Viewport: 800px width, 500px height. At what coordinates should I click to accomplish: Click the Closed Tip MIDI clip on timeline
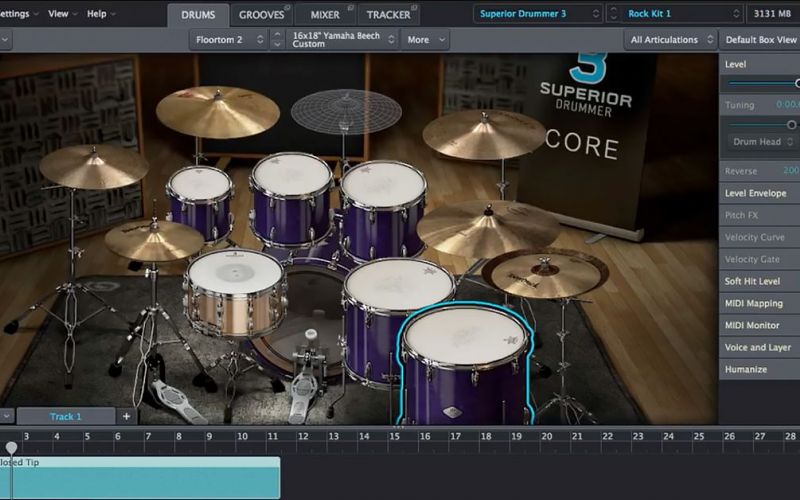(x=140, y=478)
